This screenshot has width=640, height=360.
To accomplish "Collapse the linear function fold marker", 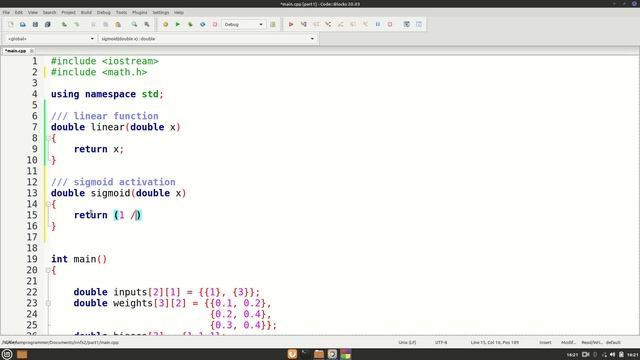I will [48, 138].
